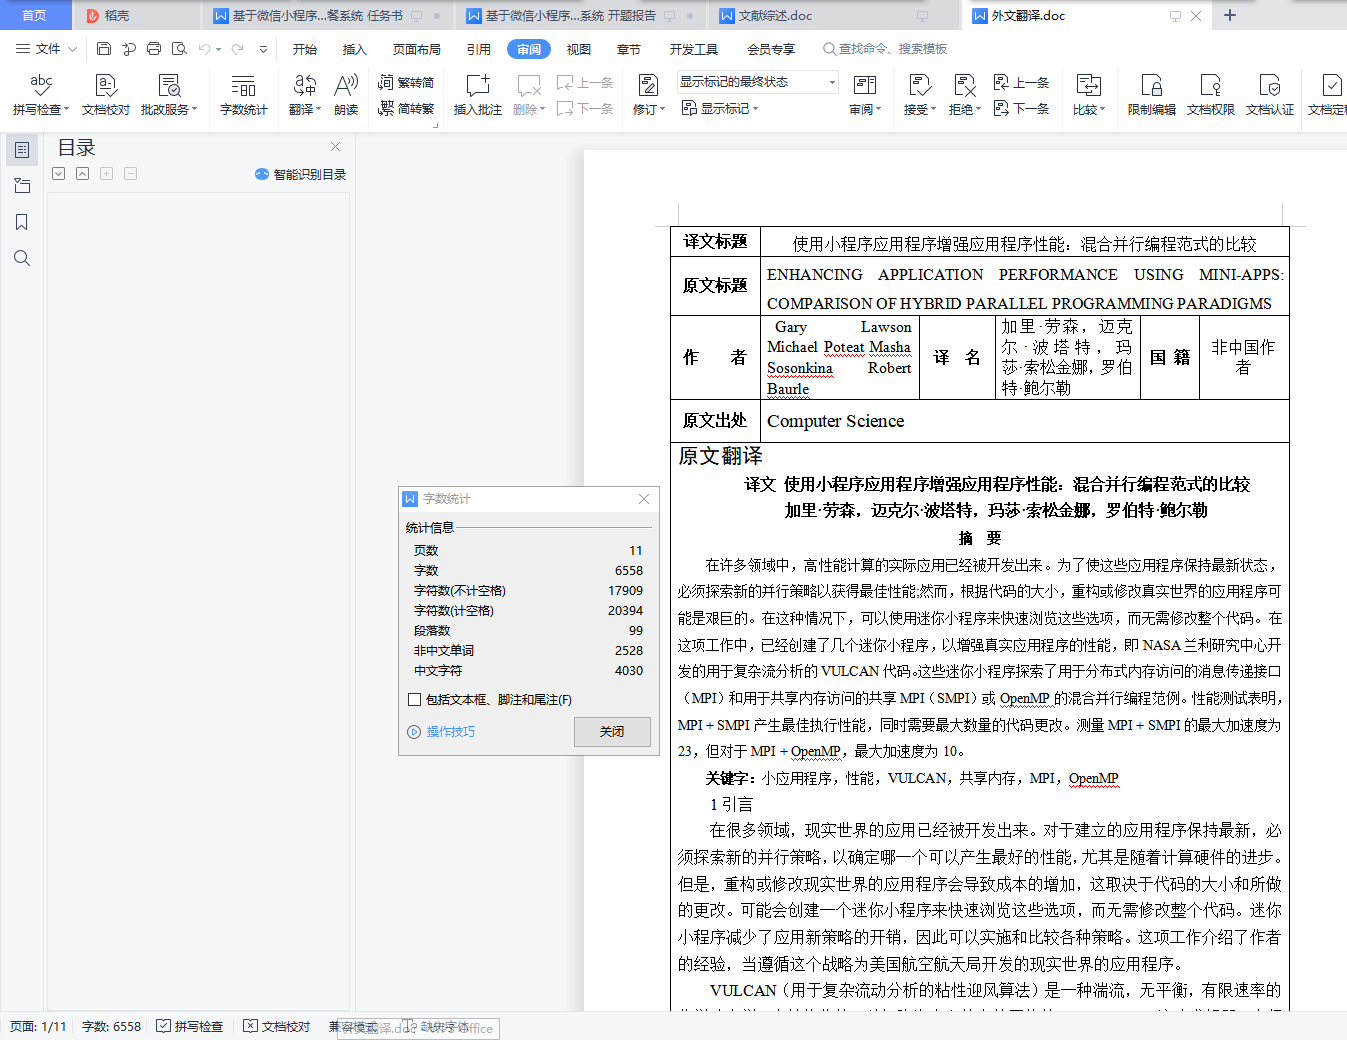Toggle 文档校对 in status bar

tap(277, 1026)
